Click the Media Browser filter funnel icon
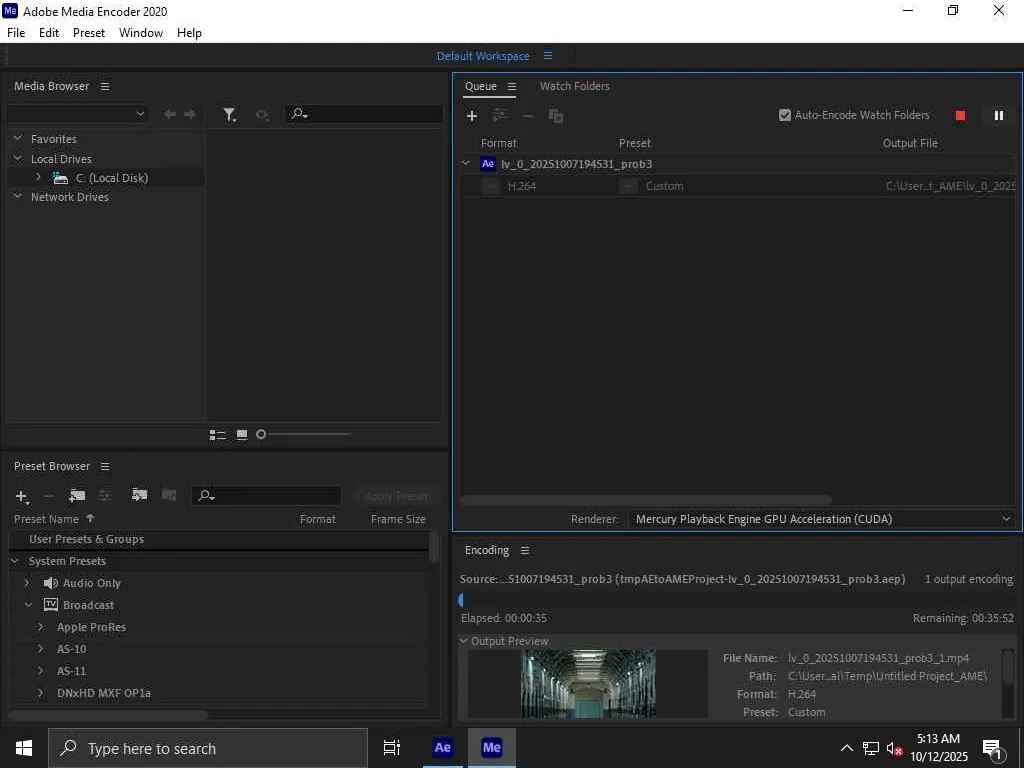The image size is (1024, 768). point(229,115)
